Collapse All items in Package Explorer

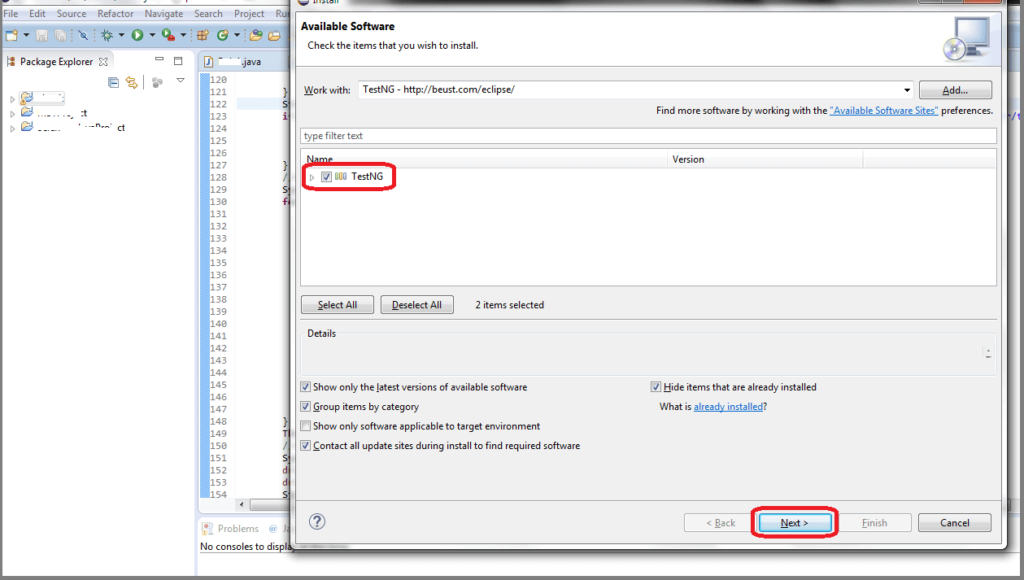[113, 81]
